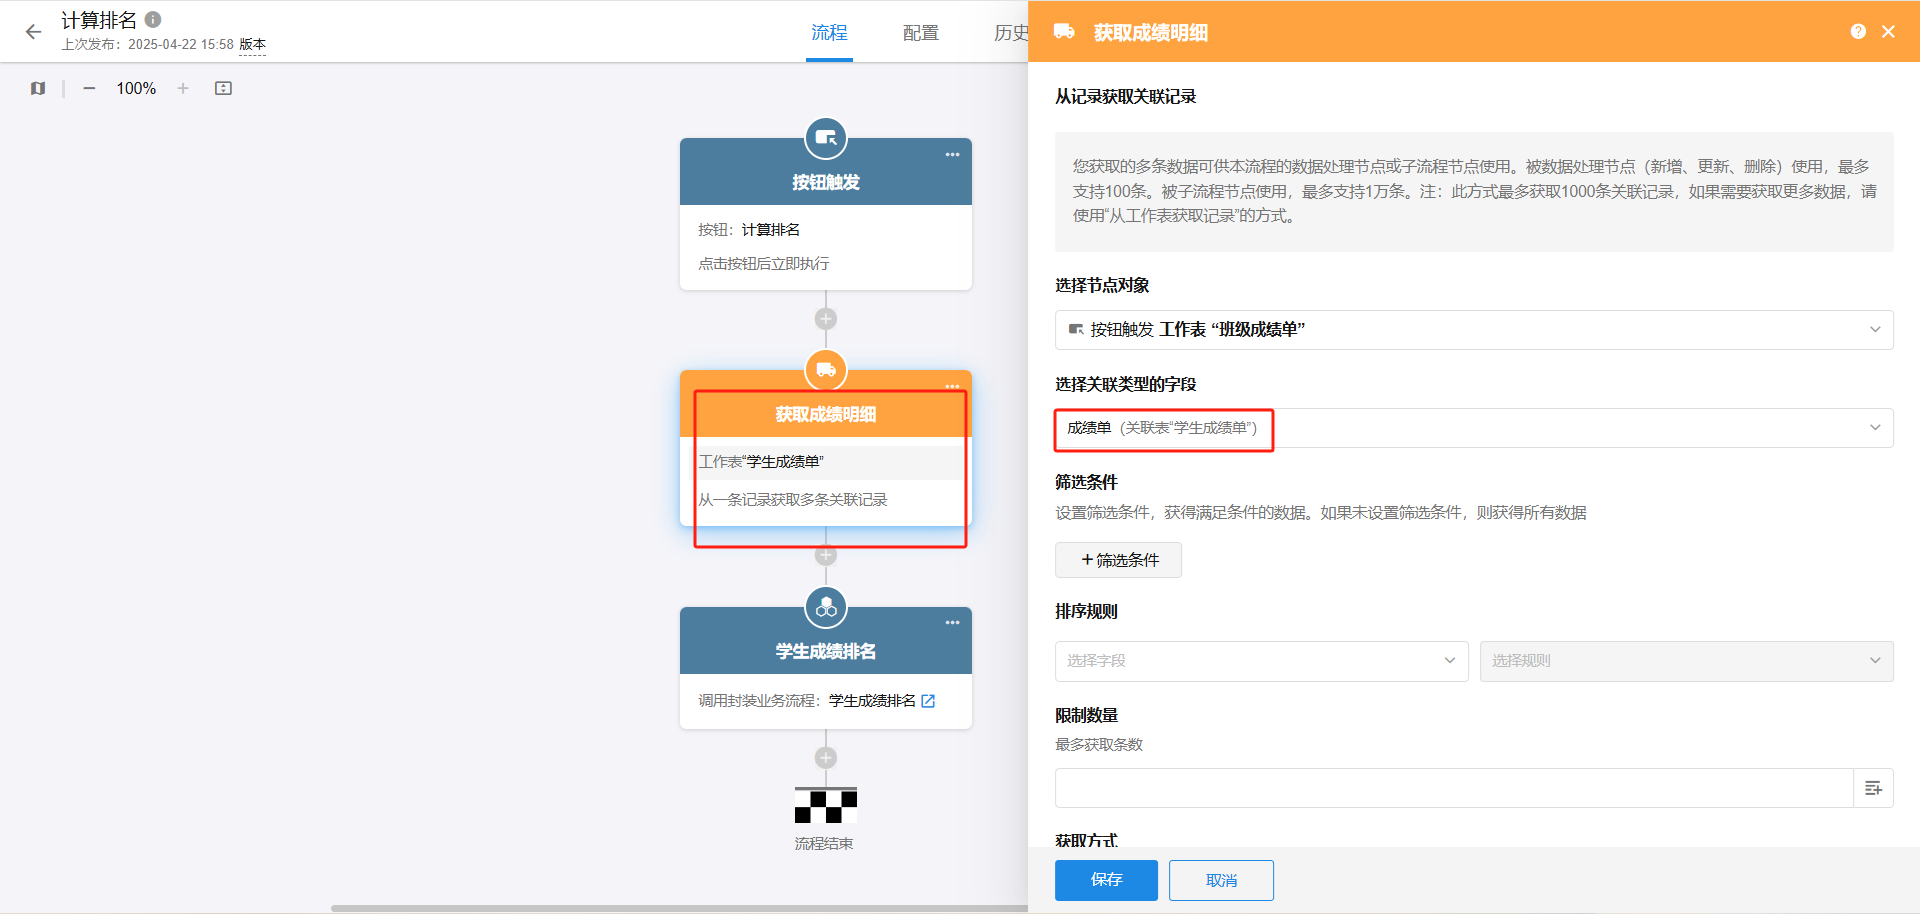1920x914 pixels.
Task: Click the 学生成绩排名 node title
Action: tap(826, 651)
